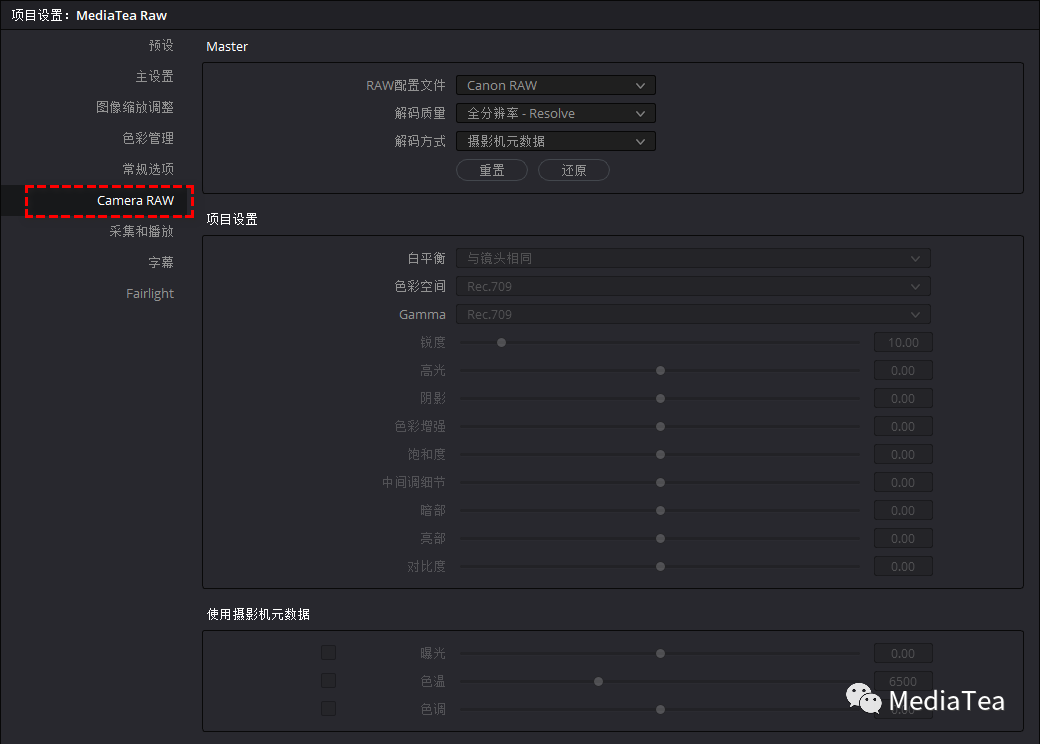This screenshot has width=1040, height=744.
Task: Open the 预设 settings page
Action: (x=161, y=45)
